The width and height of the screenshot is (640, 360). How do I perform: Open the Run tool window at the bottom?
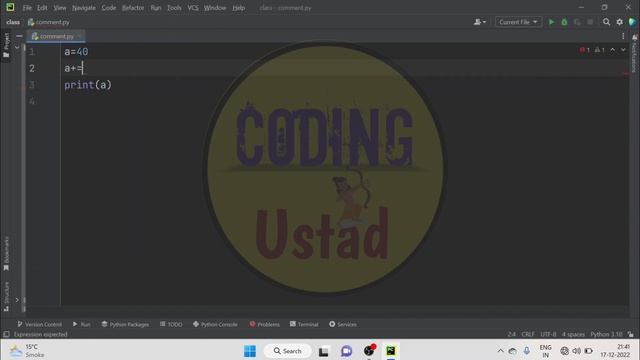click(x=82, y=324)
